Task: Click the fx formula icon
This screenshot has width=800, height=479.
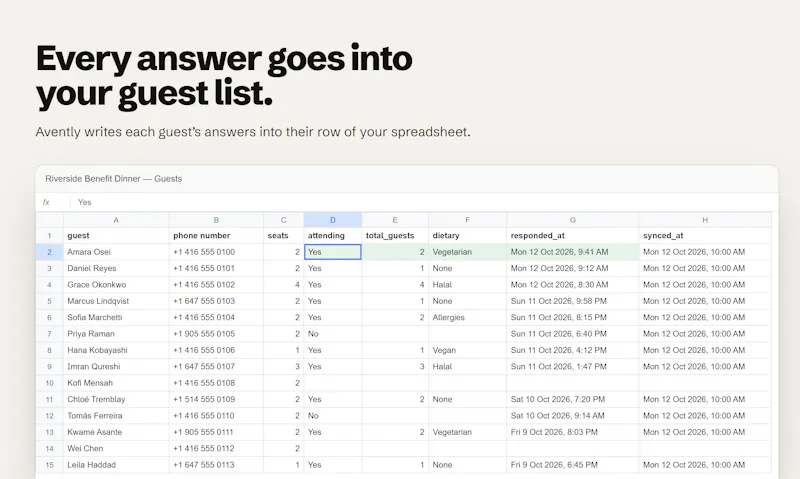Action: [x=46, y=202]
